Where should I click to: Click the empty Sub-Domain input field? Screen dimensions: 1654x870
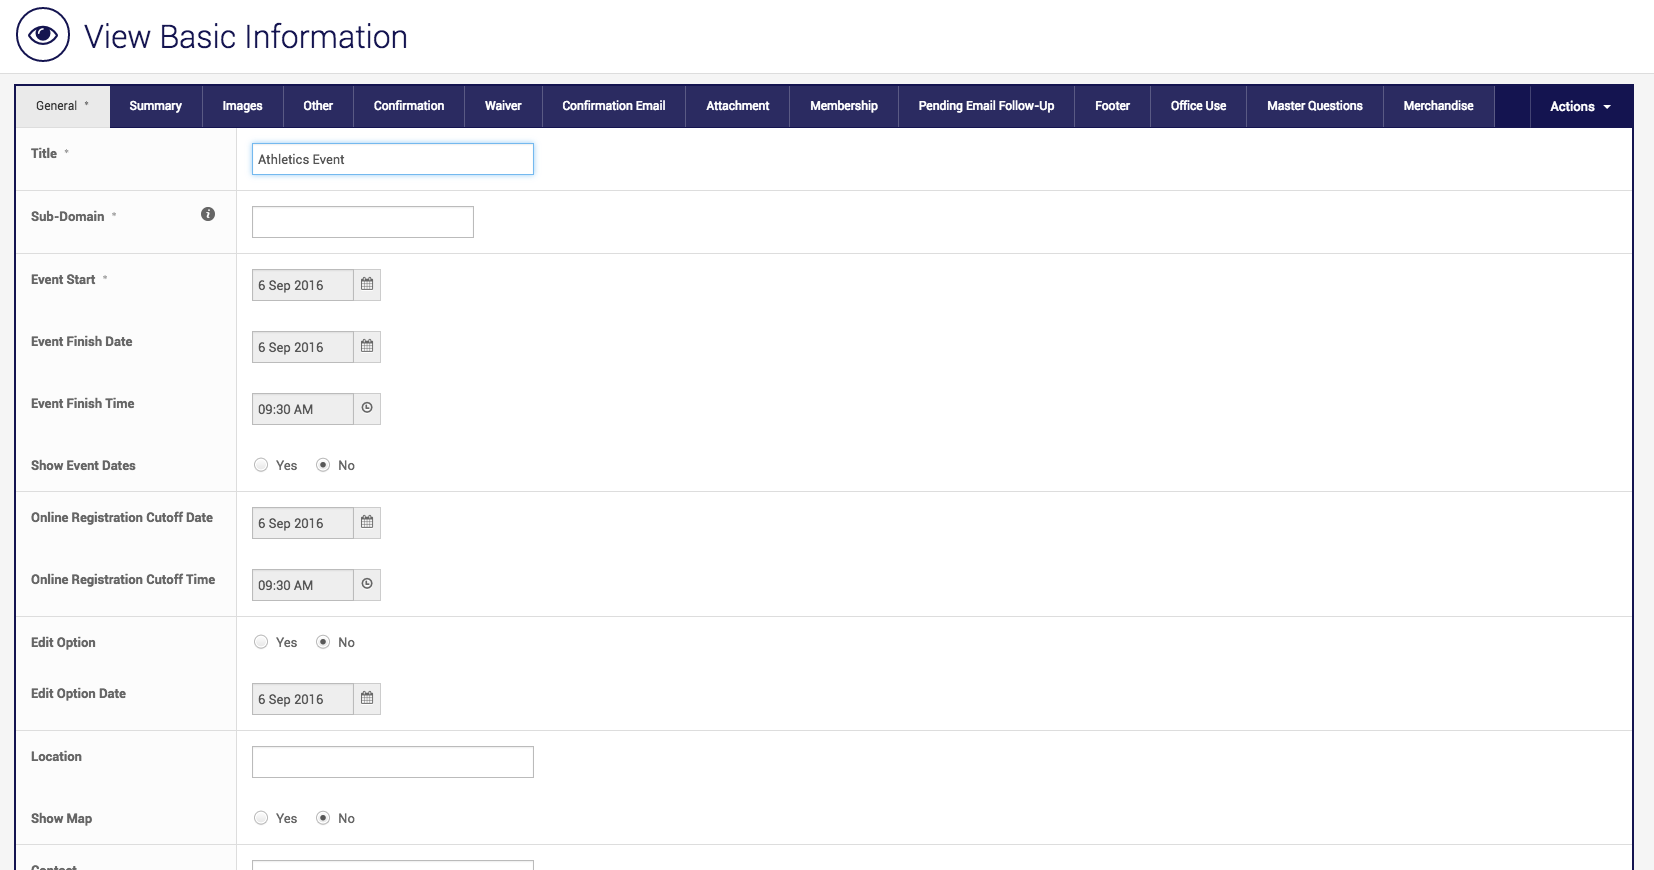point(363,222)
